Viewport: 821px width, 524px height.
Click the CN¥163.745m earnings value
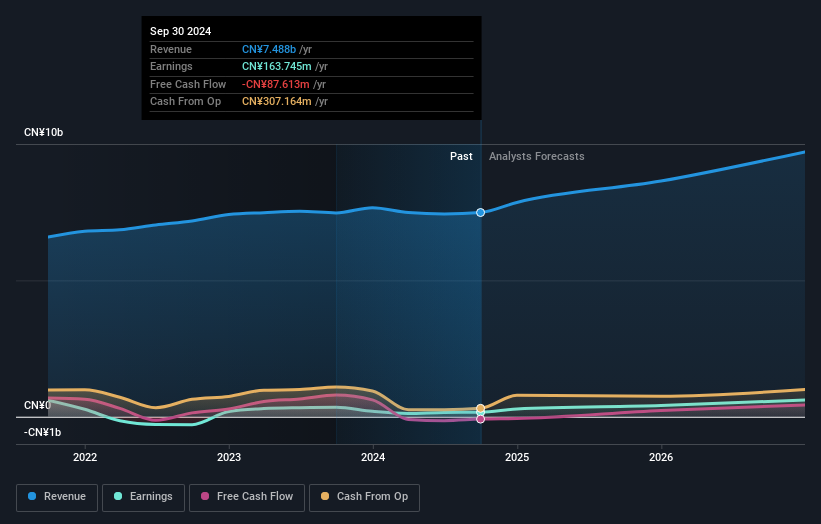pyautogui.click(x=276, y=66)
